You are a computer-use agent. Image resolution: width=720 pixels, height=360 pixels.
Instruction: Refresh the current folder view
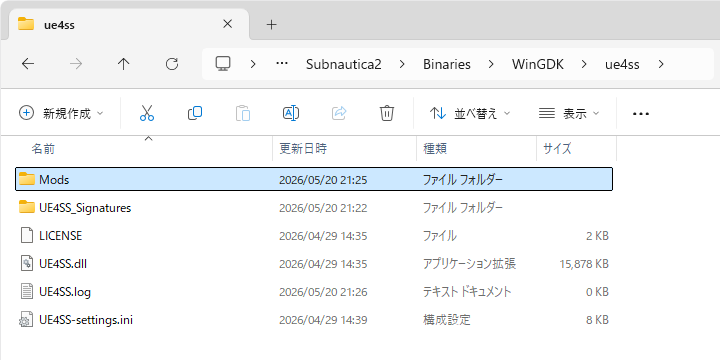[x=172, y=64]
